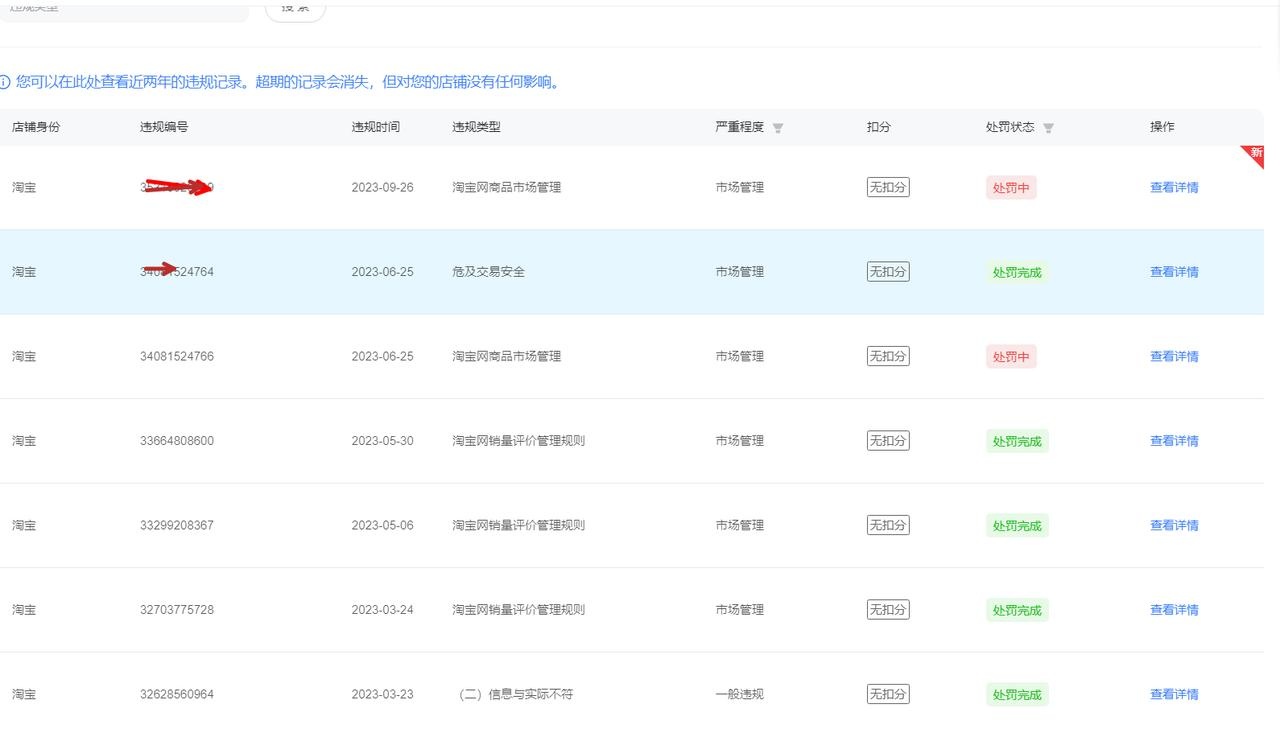The width and height of the screenshot is (1280, 733).
Task: Click the 违规编号 column header
Action: pos(164,127)
